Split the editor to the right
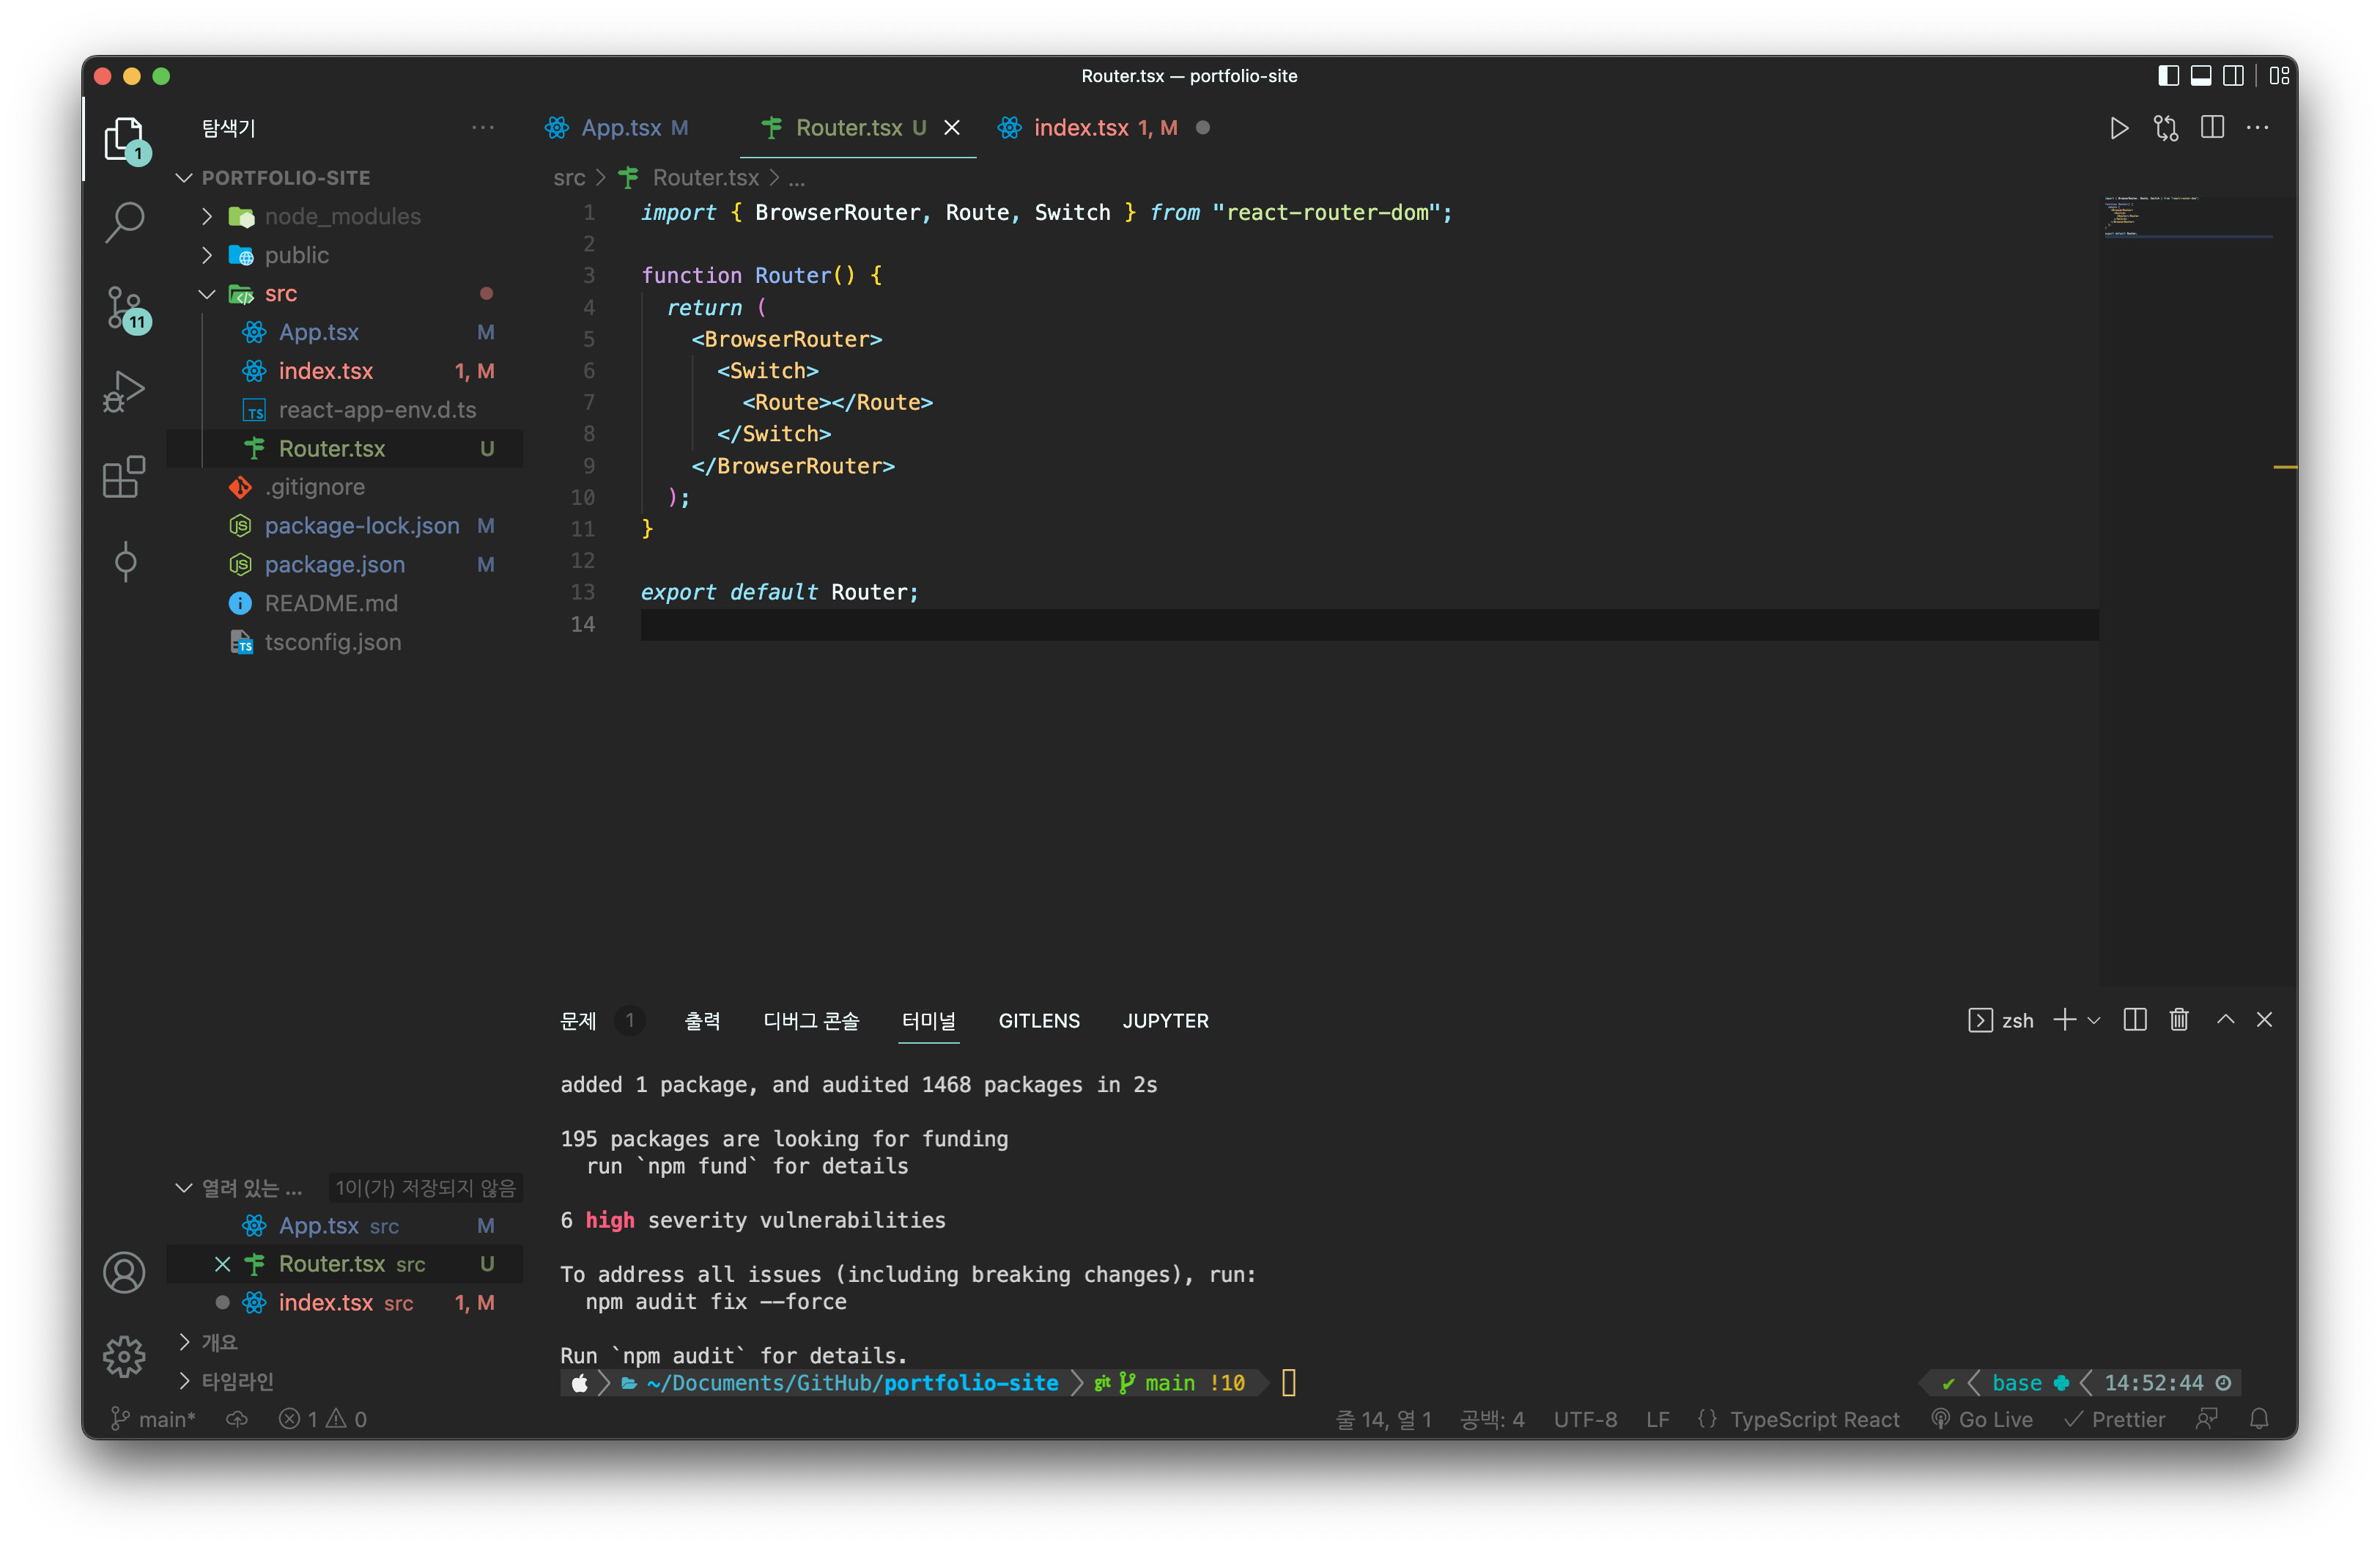 tap(2212, 128)
